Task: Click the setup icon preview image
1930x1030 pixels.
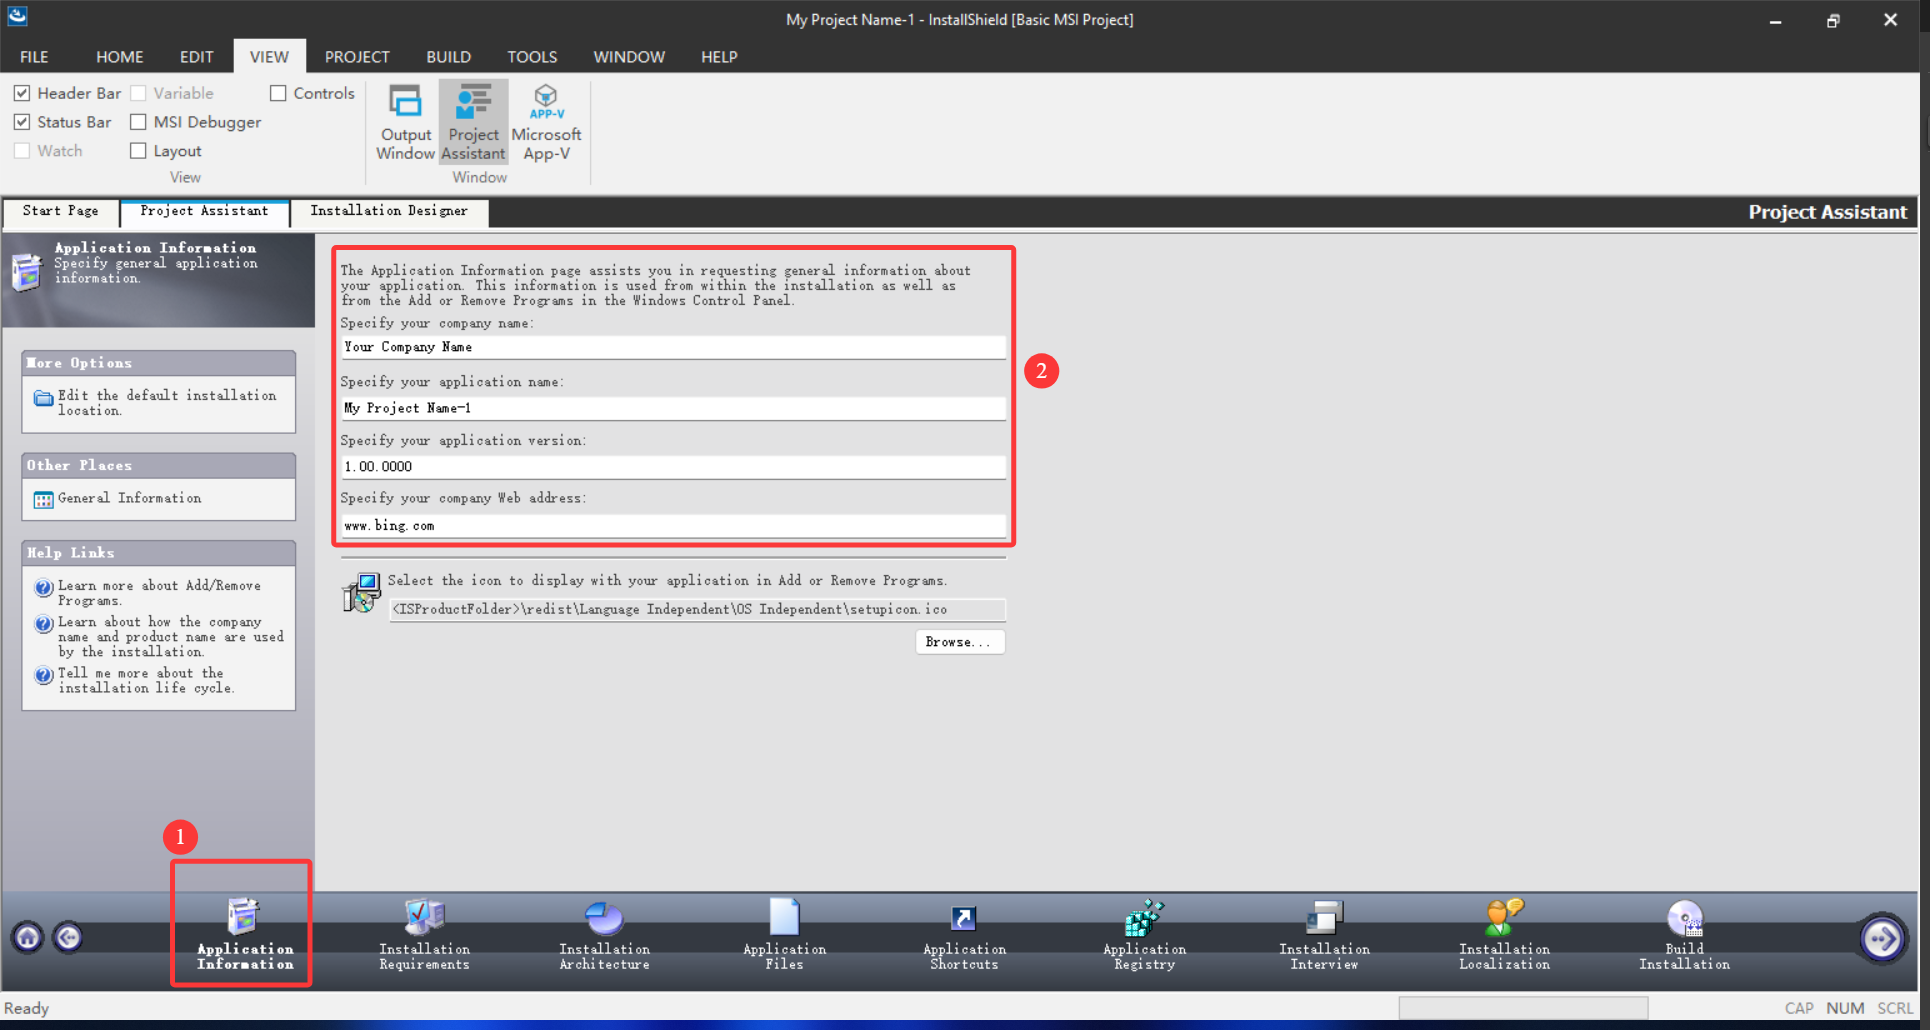Action: click(x=361, y=593)
